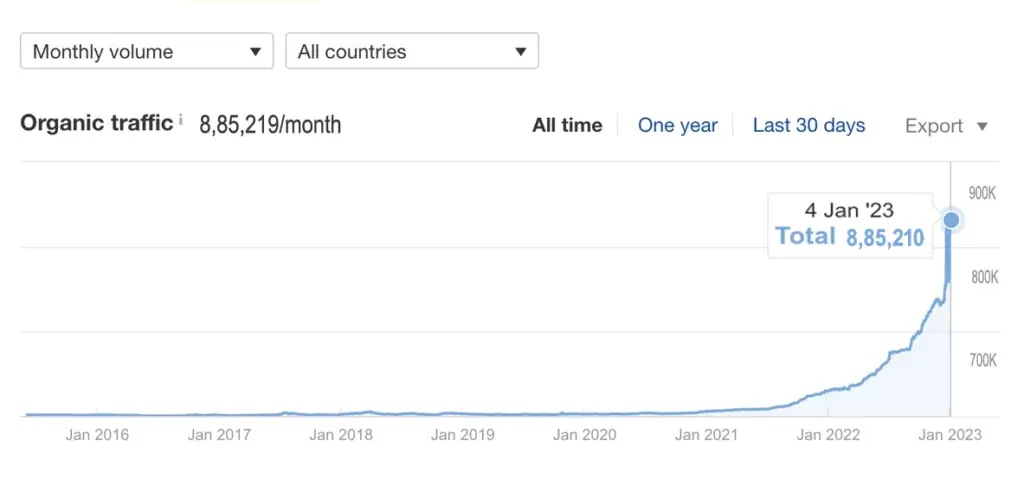Viewport: 1024px width, 480px height.
Task: Click the 900K y-axis label
Action: coord(983,194)
